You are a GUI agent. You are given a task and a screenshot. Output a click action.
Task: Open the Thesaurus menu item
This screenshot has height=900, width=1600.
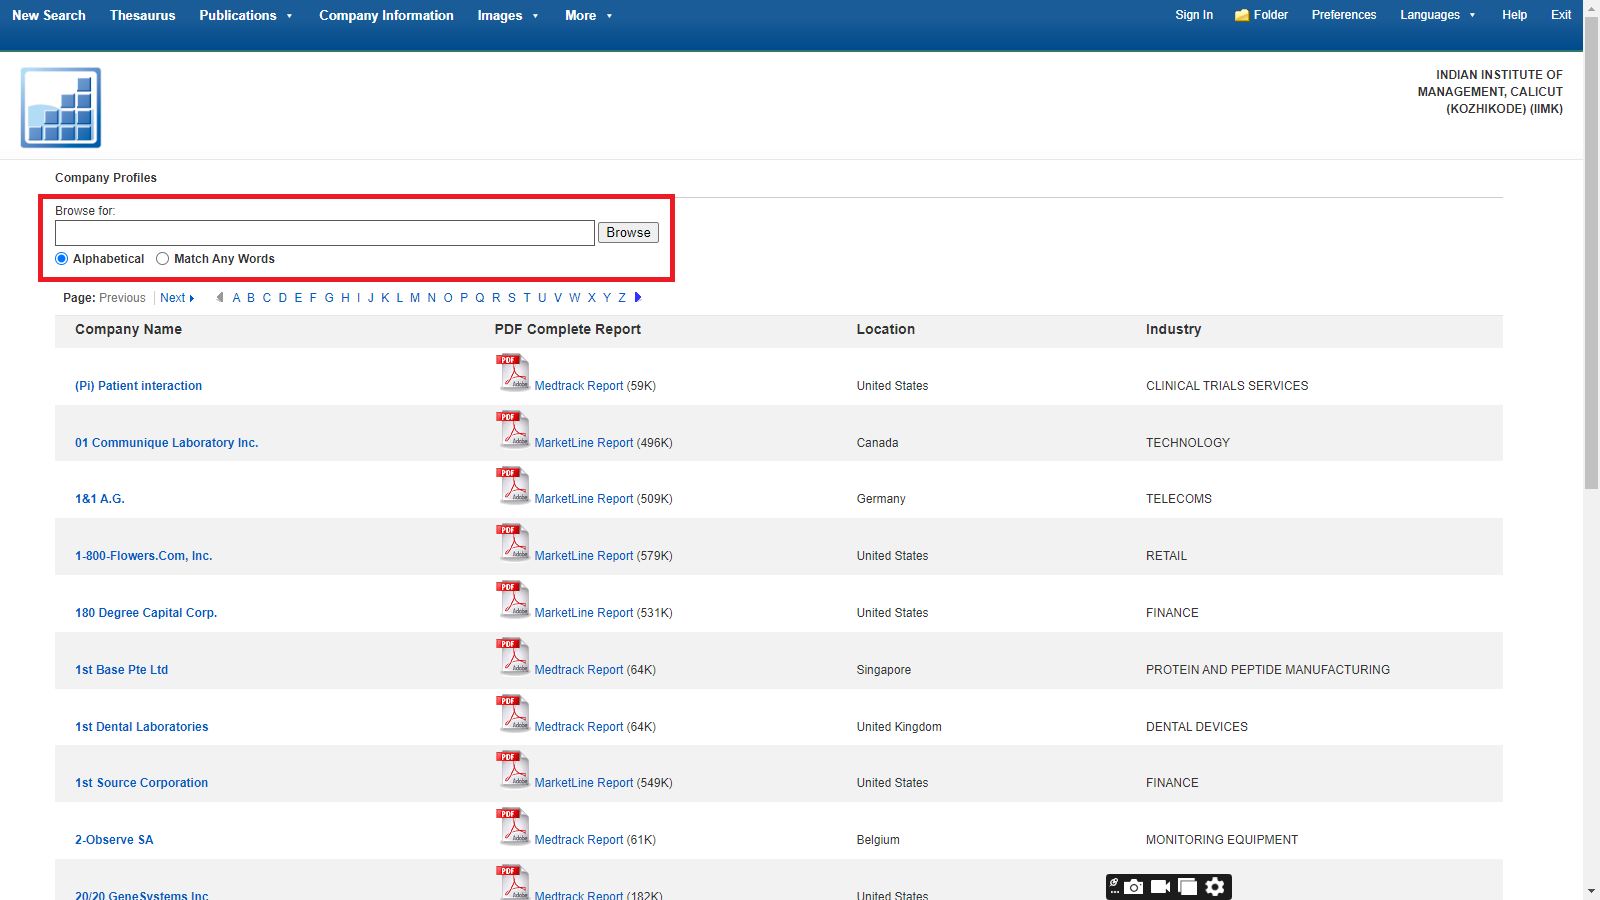tap(142, 15)
